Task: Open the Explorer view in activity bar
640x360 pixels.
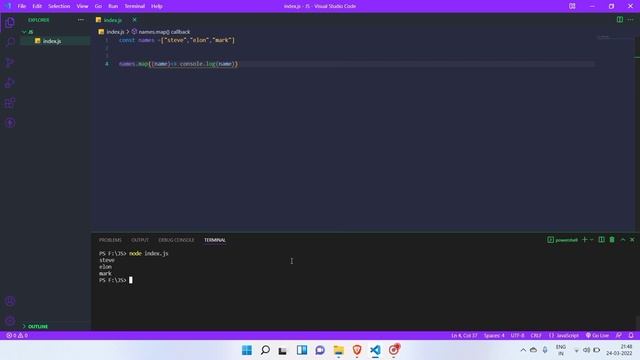Action: (10, 22)
